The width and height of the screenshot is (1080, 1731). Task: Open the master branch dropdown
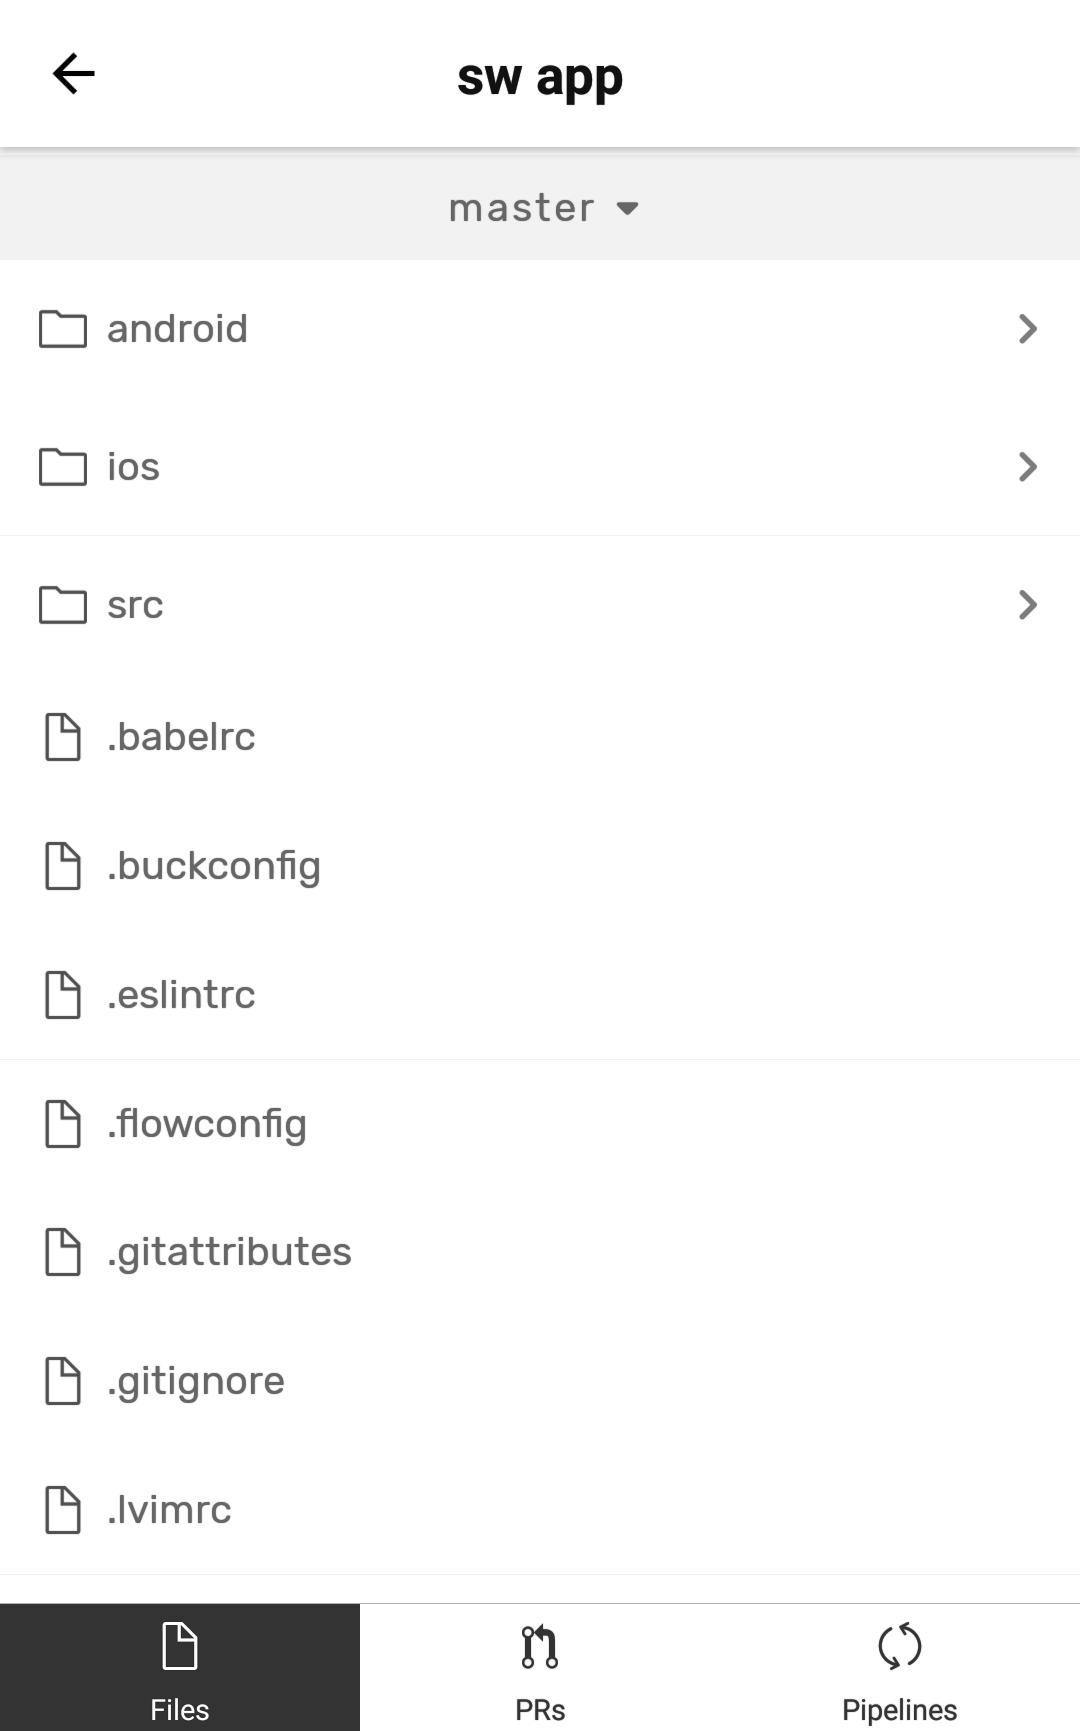pos(540,208)
